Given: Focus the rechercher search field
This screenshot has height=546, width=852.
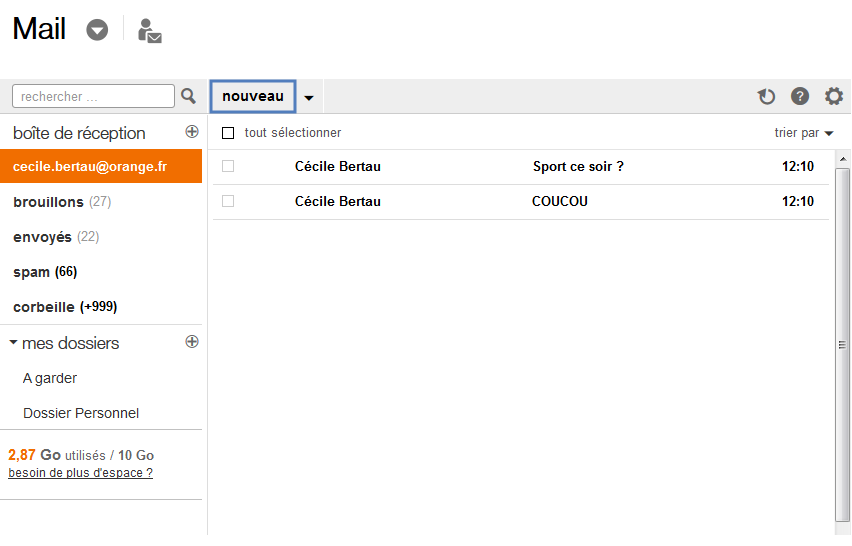Looking at the screenshot, I should [93, 96].
